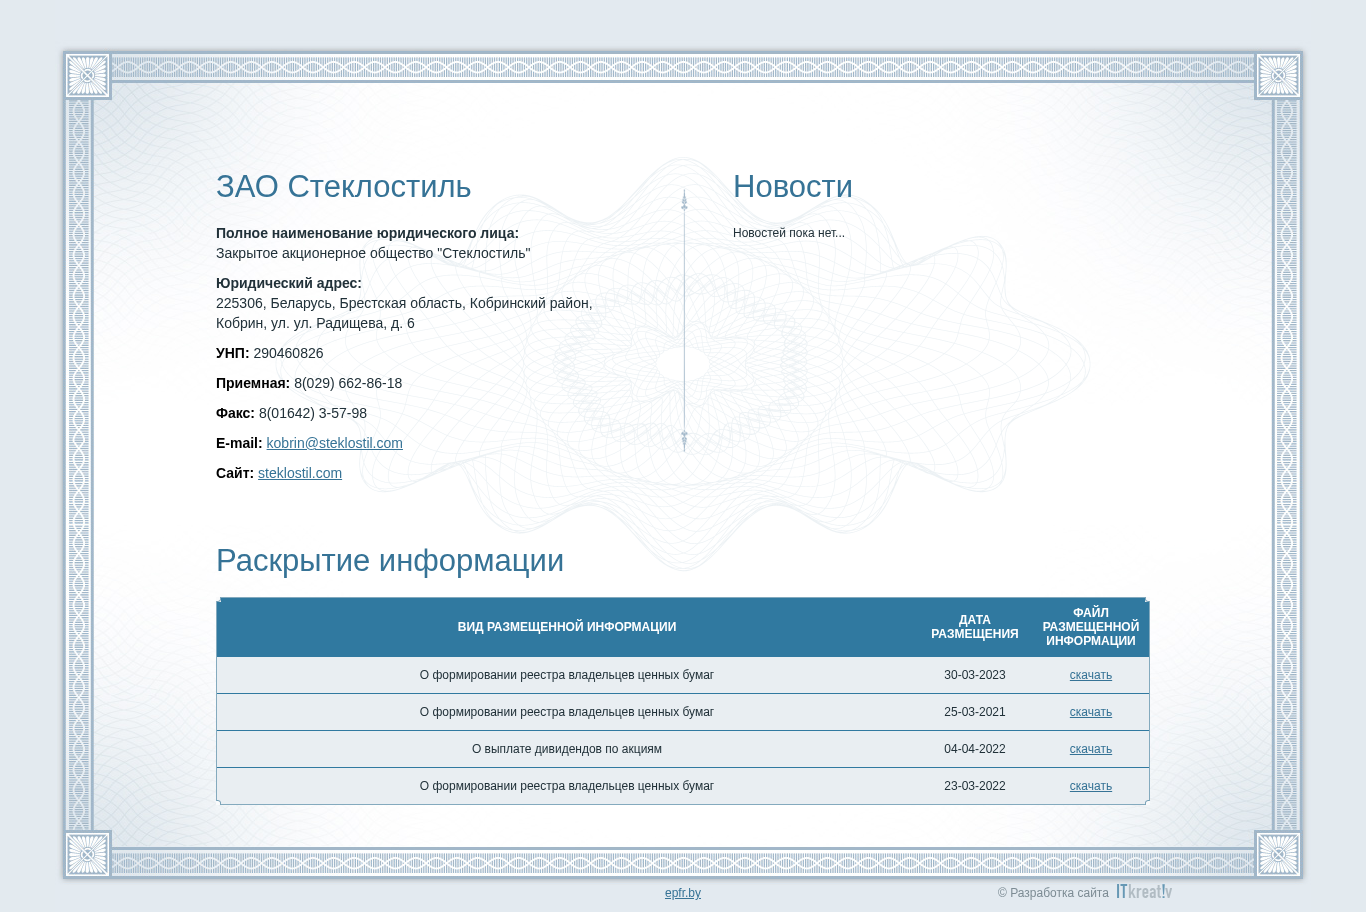Click column header ДАТА РАЗМЕЩЕНИЯ
Screen dimensions: 1366x912
pyautogui.click(x=975, y=627)
